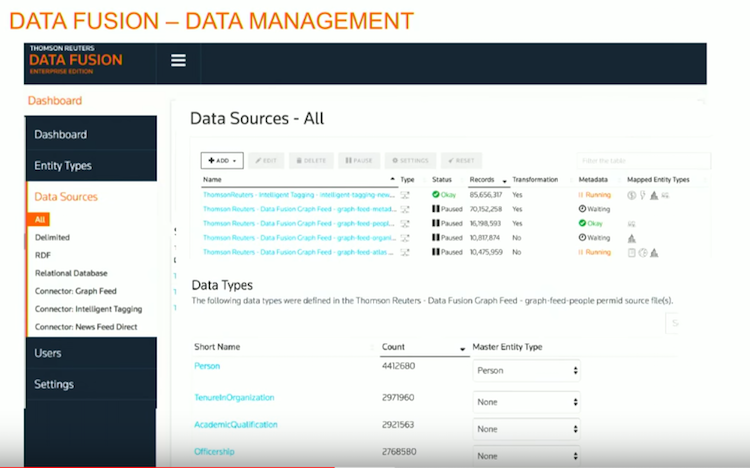Open the Add dropdown button

click(x=222, y=161)
